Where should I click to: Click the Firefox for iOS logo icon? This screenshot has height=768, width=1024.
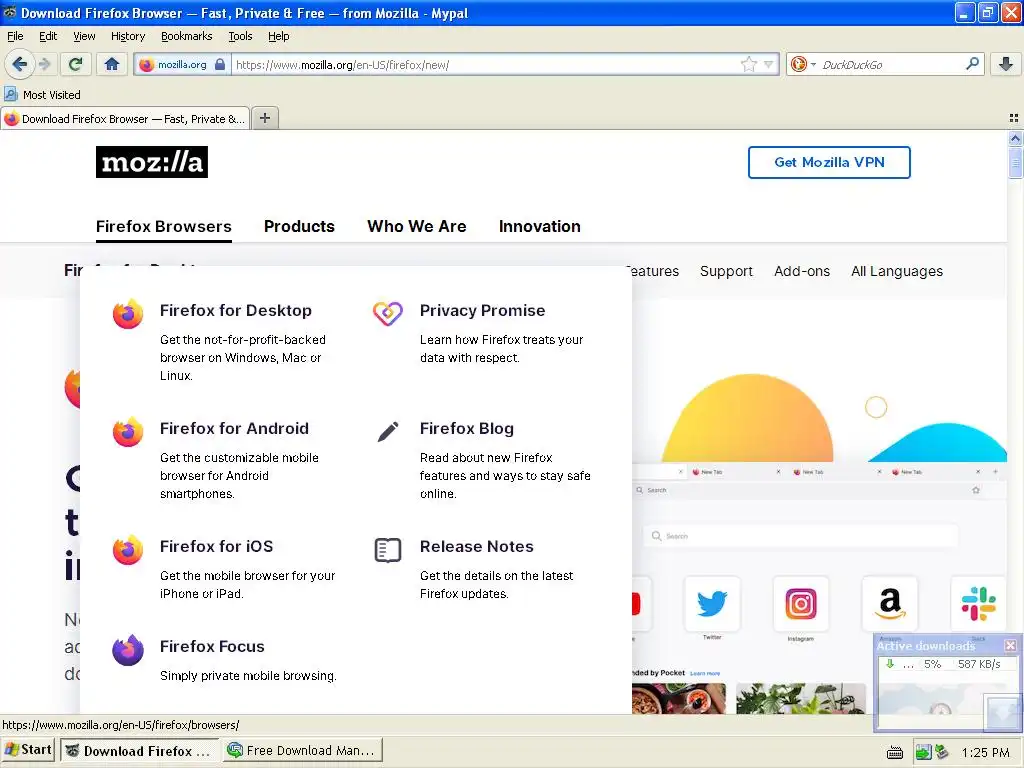pyautogui.click(x=127, y=550)
